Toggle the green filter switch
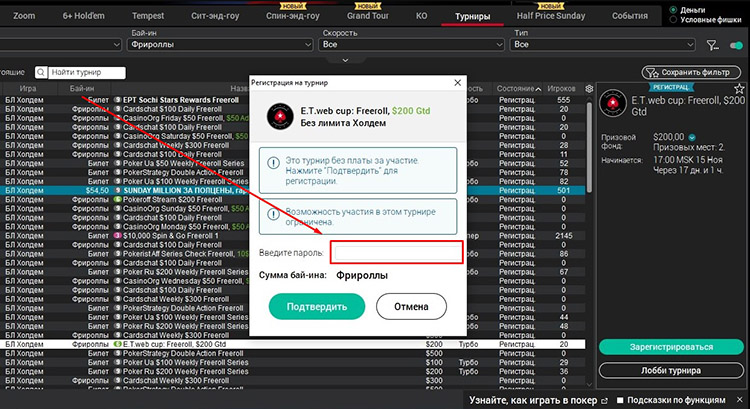The width and height of the screenshot is (750, 409). tap(736, 45)
